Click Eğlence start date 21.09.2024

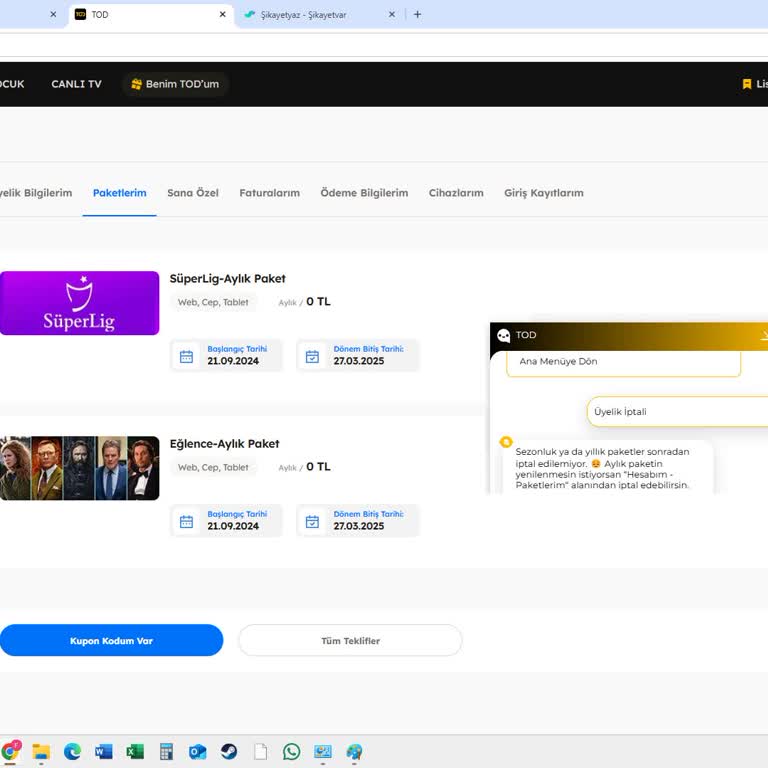(233, 526)
